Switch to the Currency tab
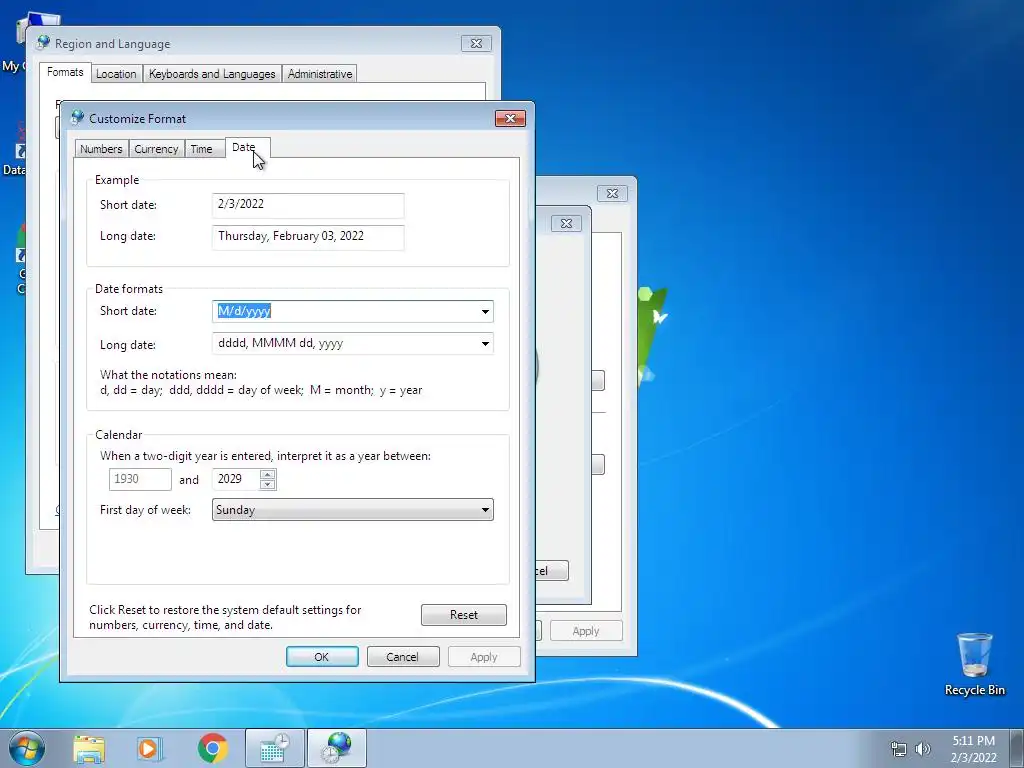Viewport: 1024px width, 768px height. click(156, 149)
